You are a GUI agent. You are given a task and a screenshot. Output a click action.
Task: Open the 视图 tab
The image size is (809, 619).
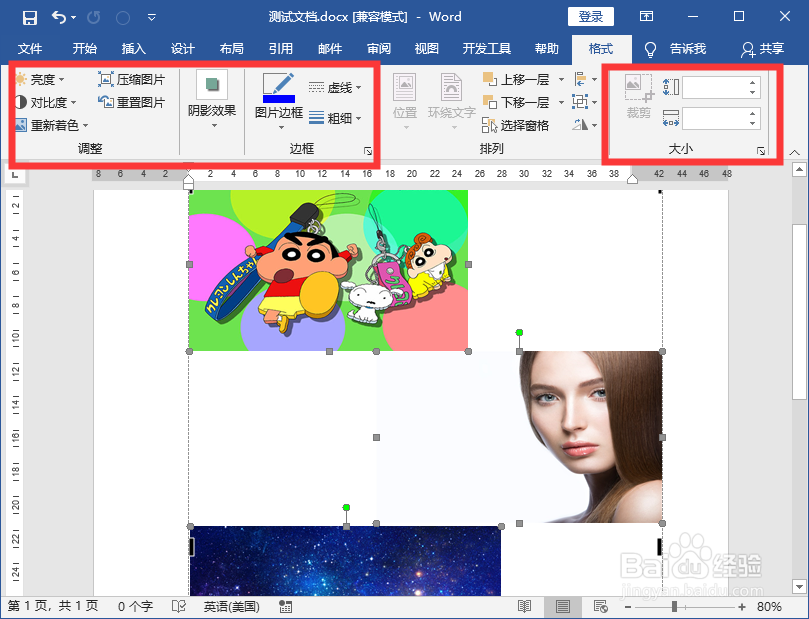pyautogui.click(x=427, y=48)
